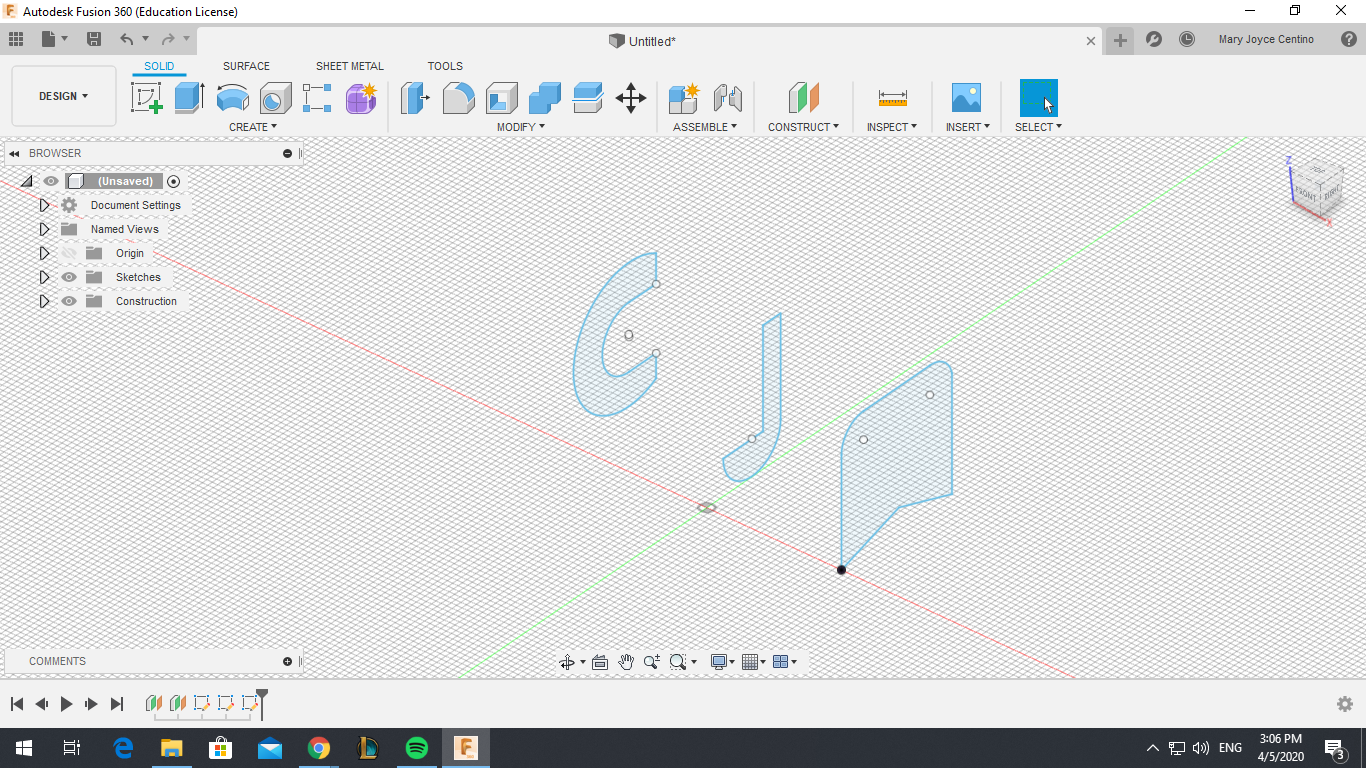Collapse the Comments panel
Viewport: 1366px width, 768px height.
pyautogui.click(x=288, y=661)
